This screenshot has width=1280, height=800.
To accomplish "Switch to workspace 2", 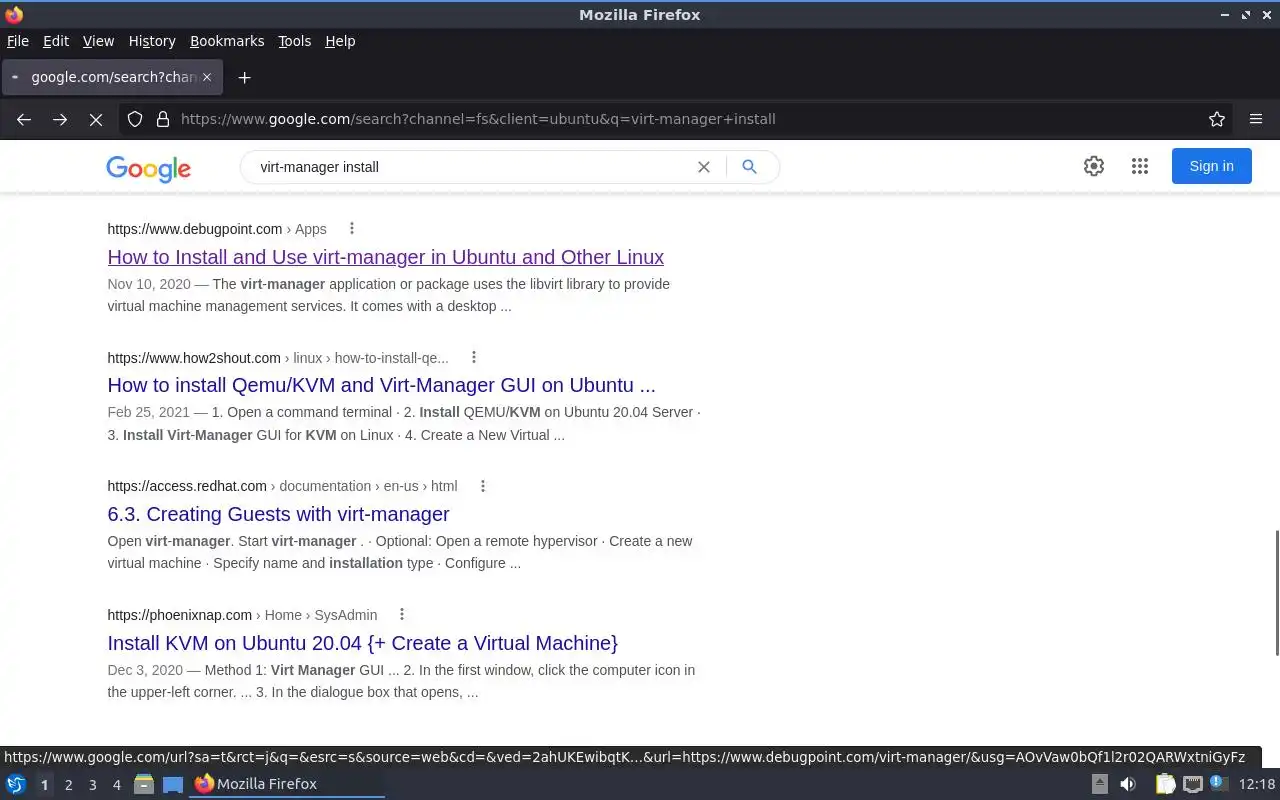I will [68, 785].
